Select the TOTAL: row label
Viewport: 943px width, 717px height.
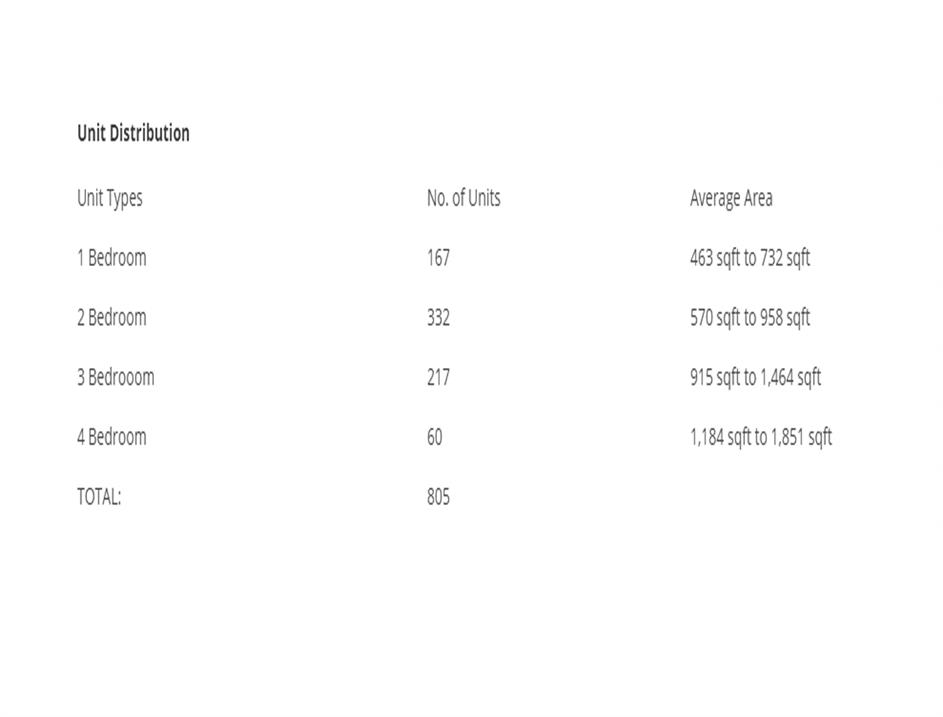point(99,497)
